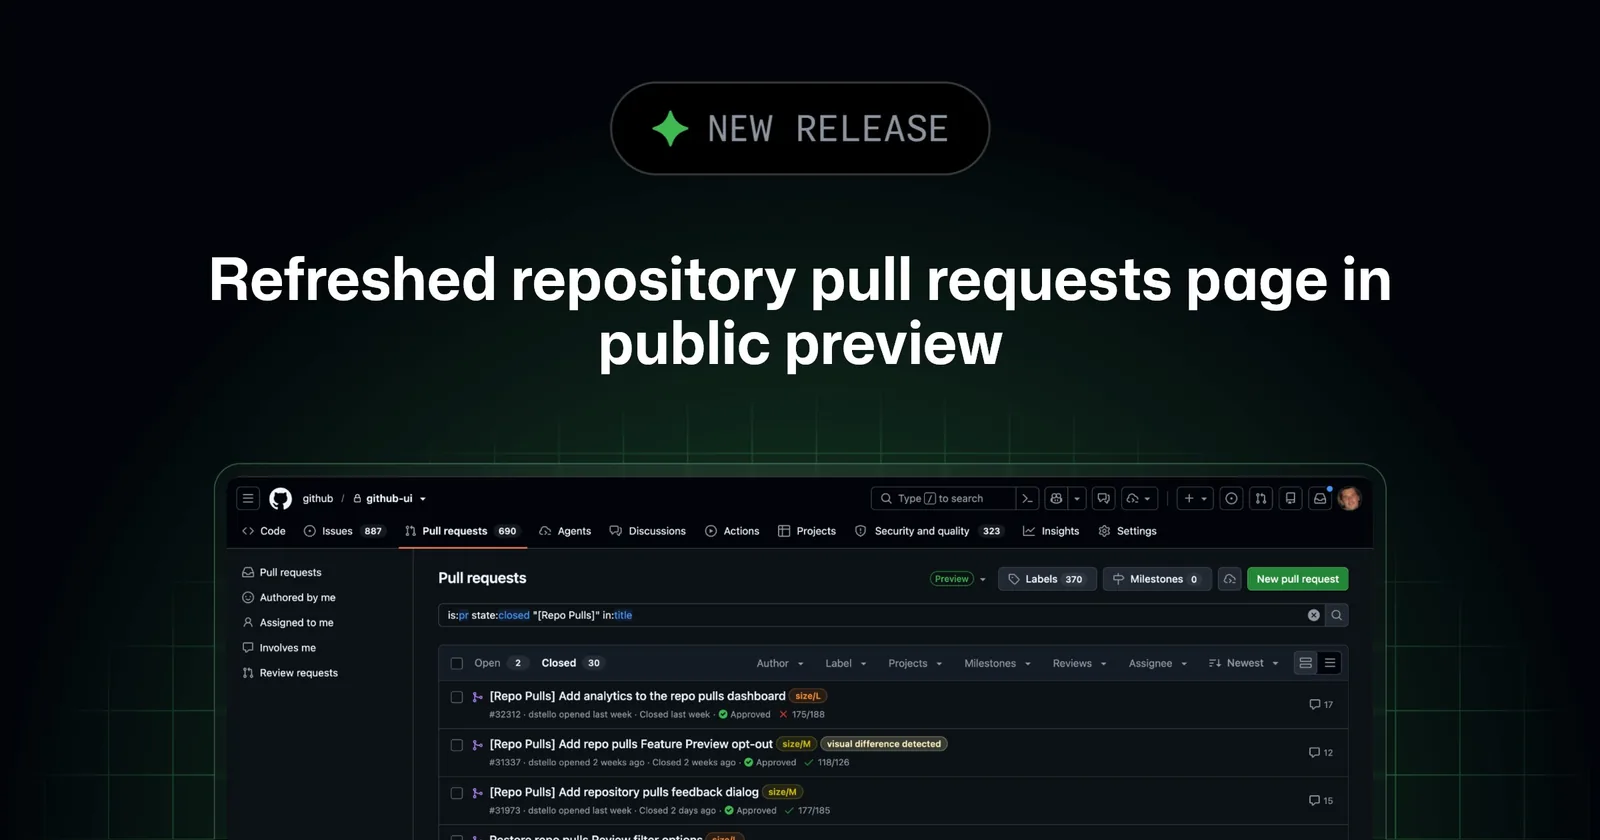Open the Projects filter dropdown in list header

pyautogui.click(x=915, y=663)
